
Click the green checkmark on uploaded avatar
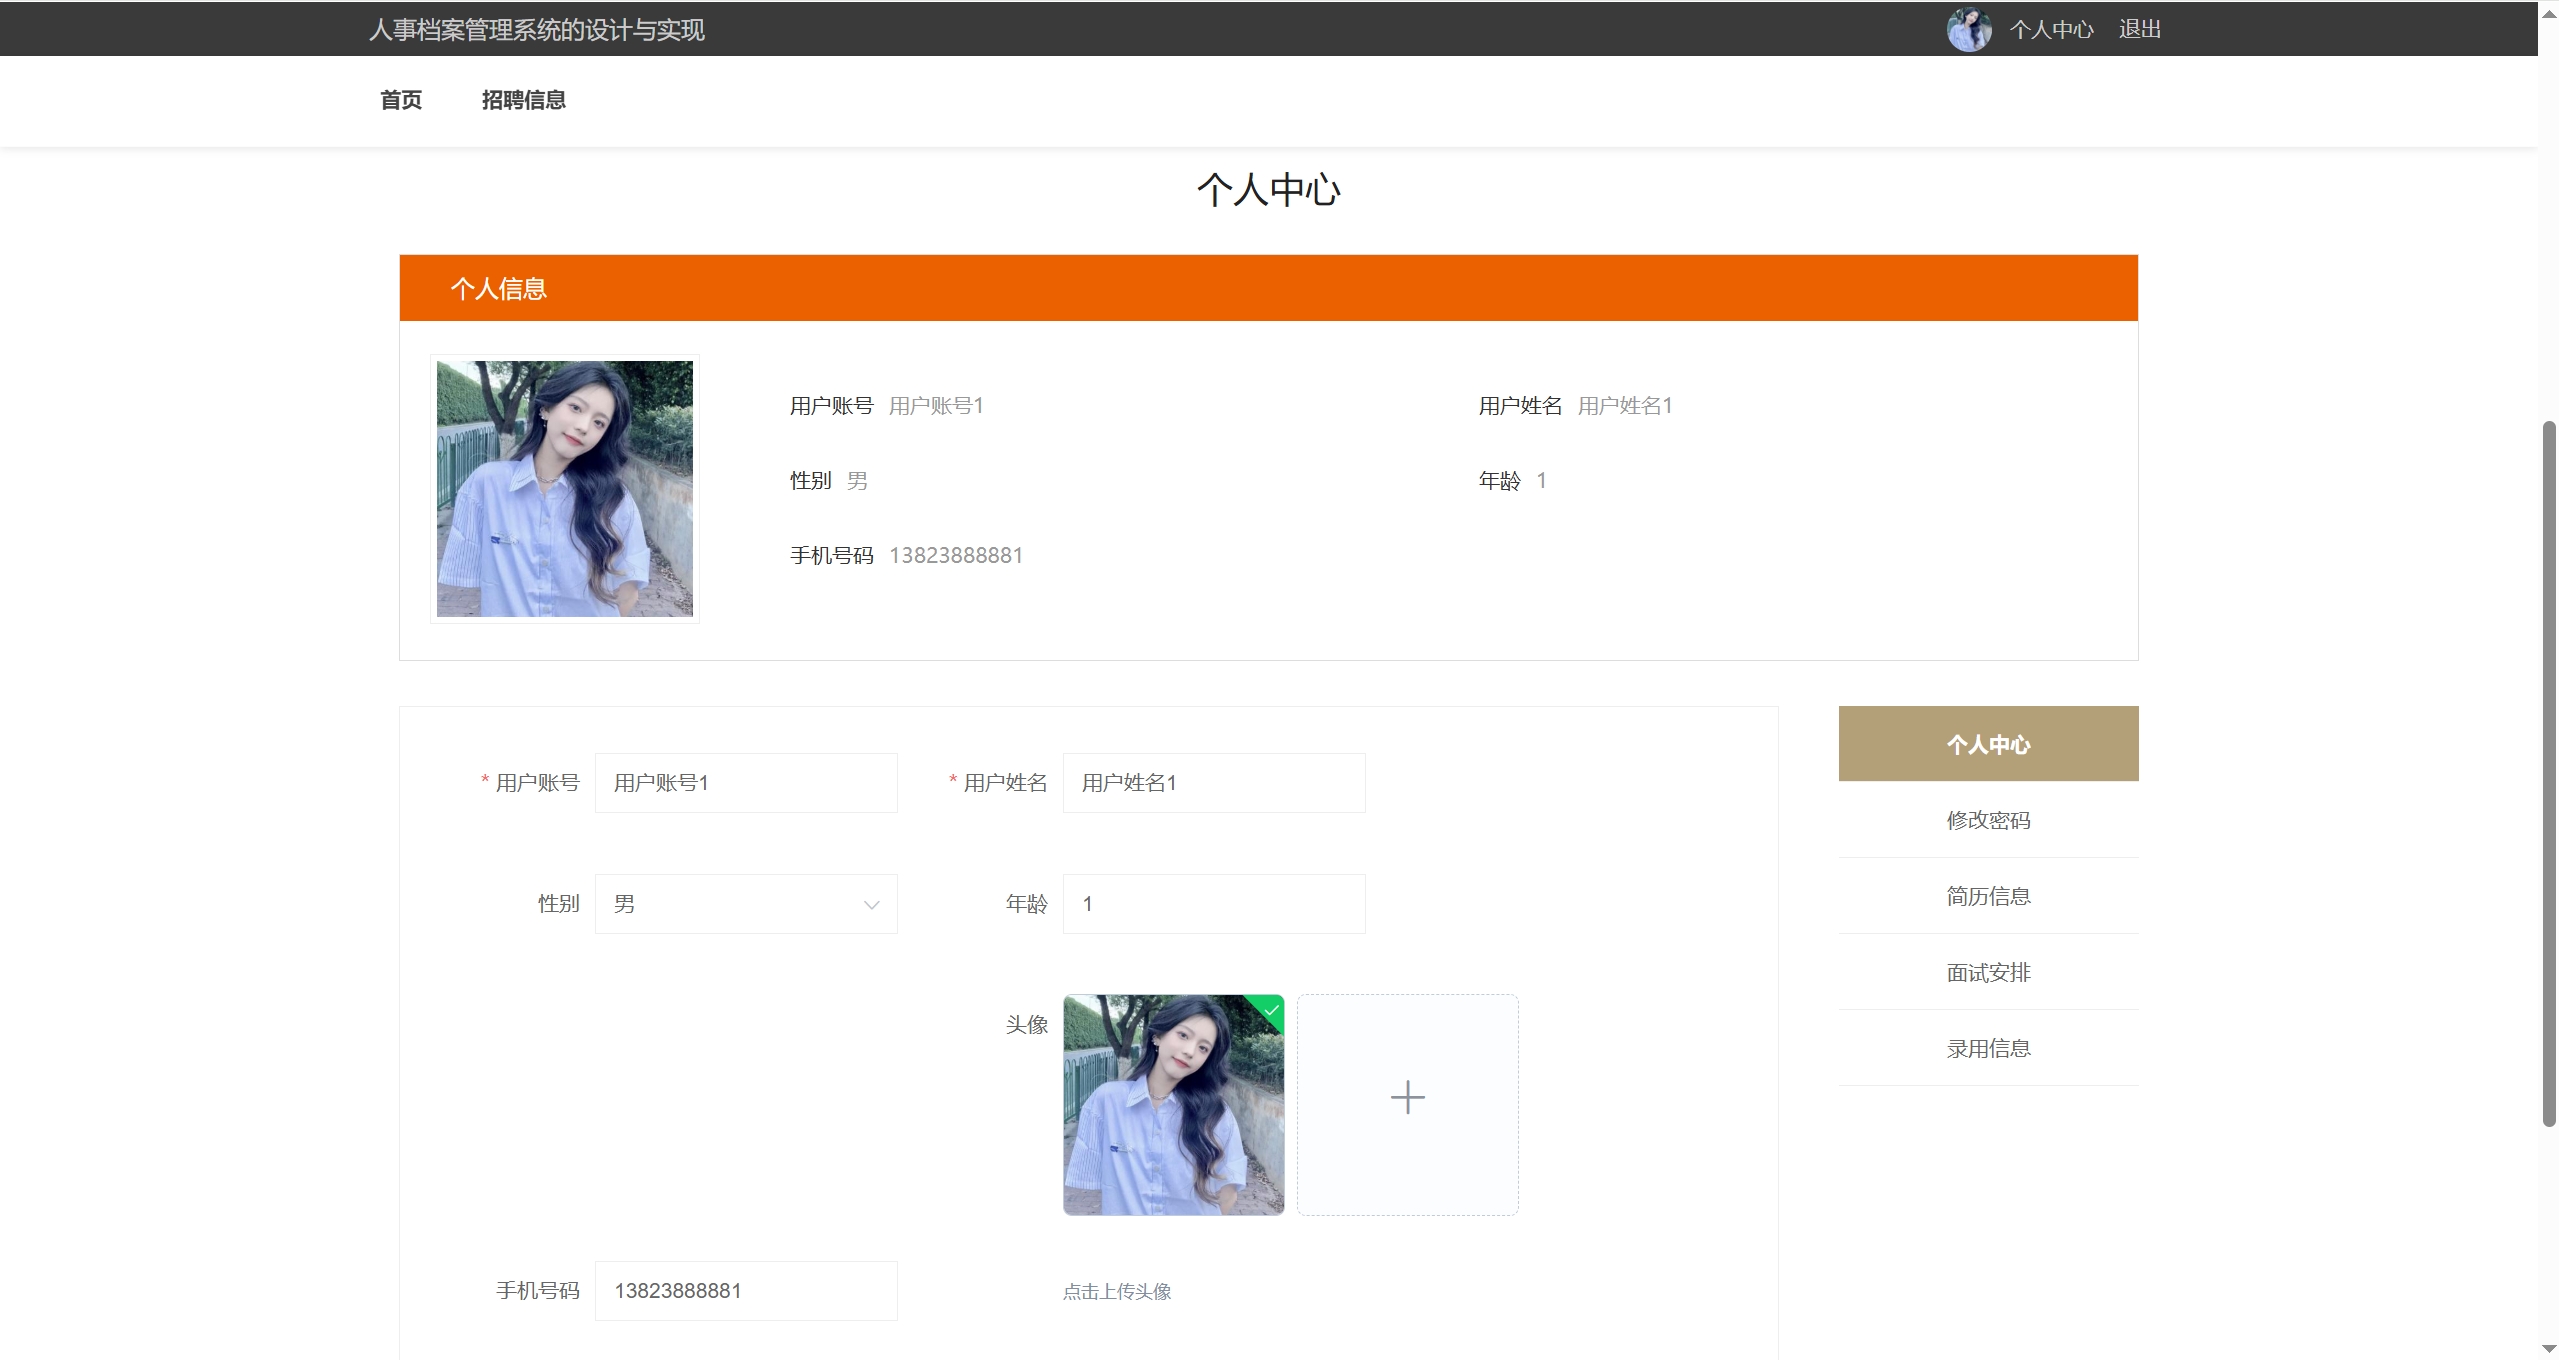pyautogui.click(x=1271, y=1009)
